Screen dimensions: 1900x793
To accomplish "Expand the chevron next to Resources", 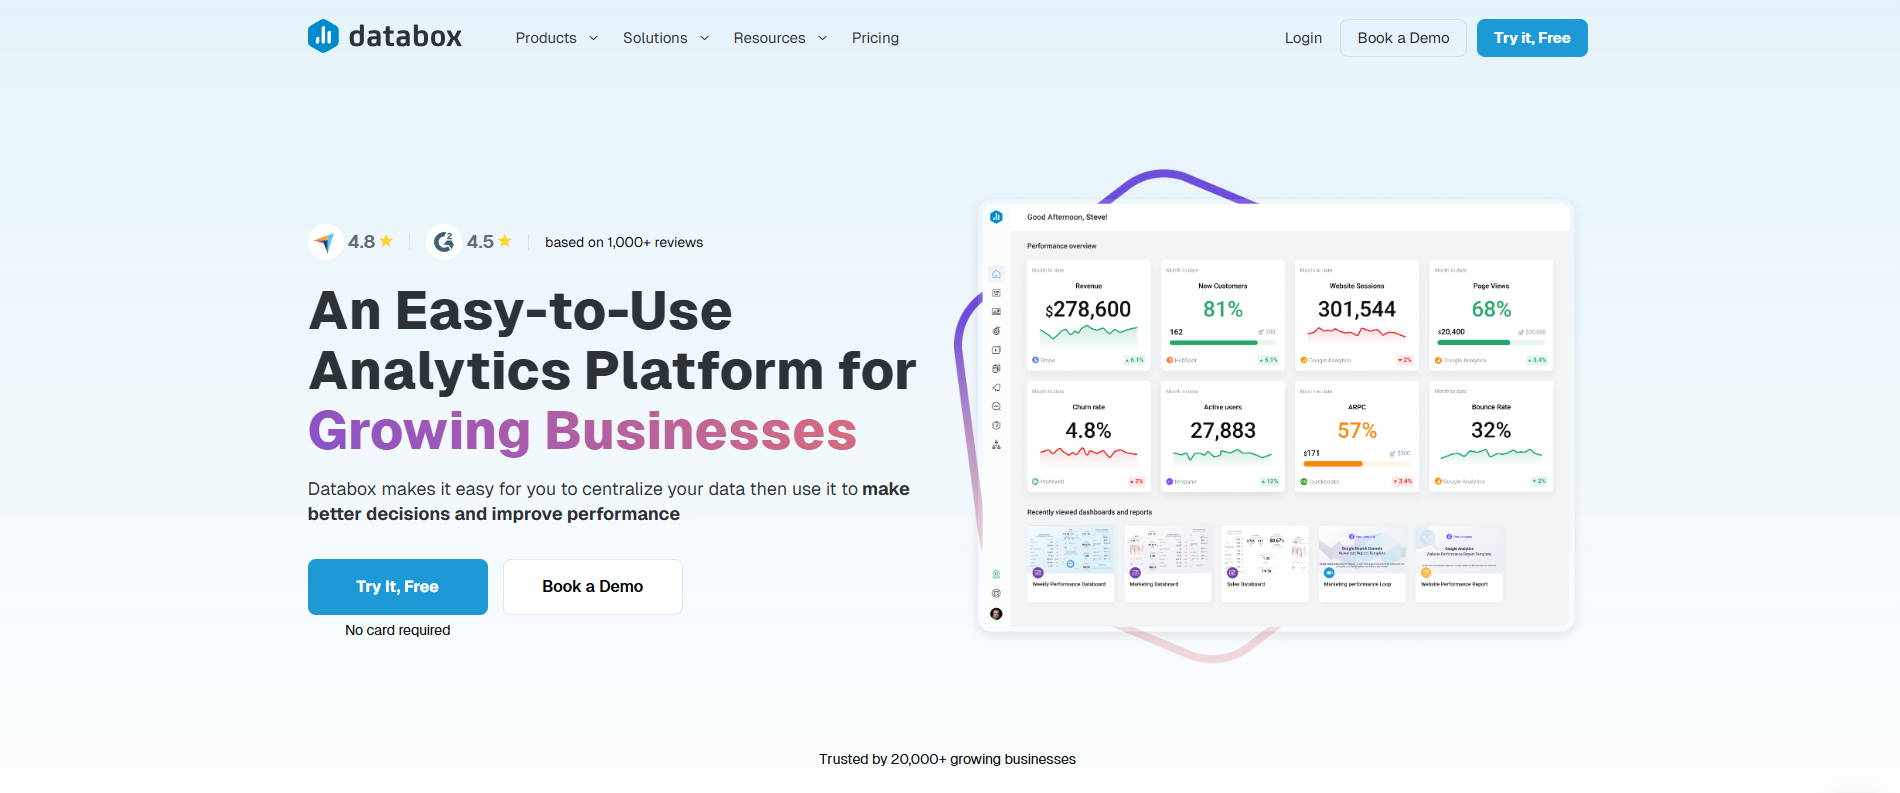I will coord(822,38).
